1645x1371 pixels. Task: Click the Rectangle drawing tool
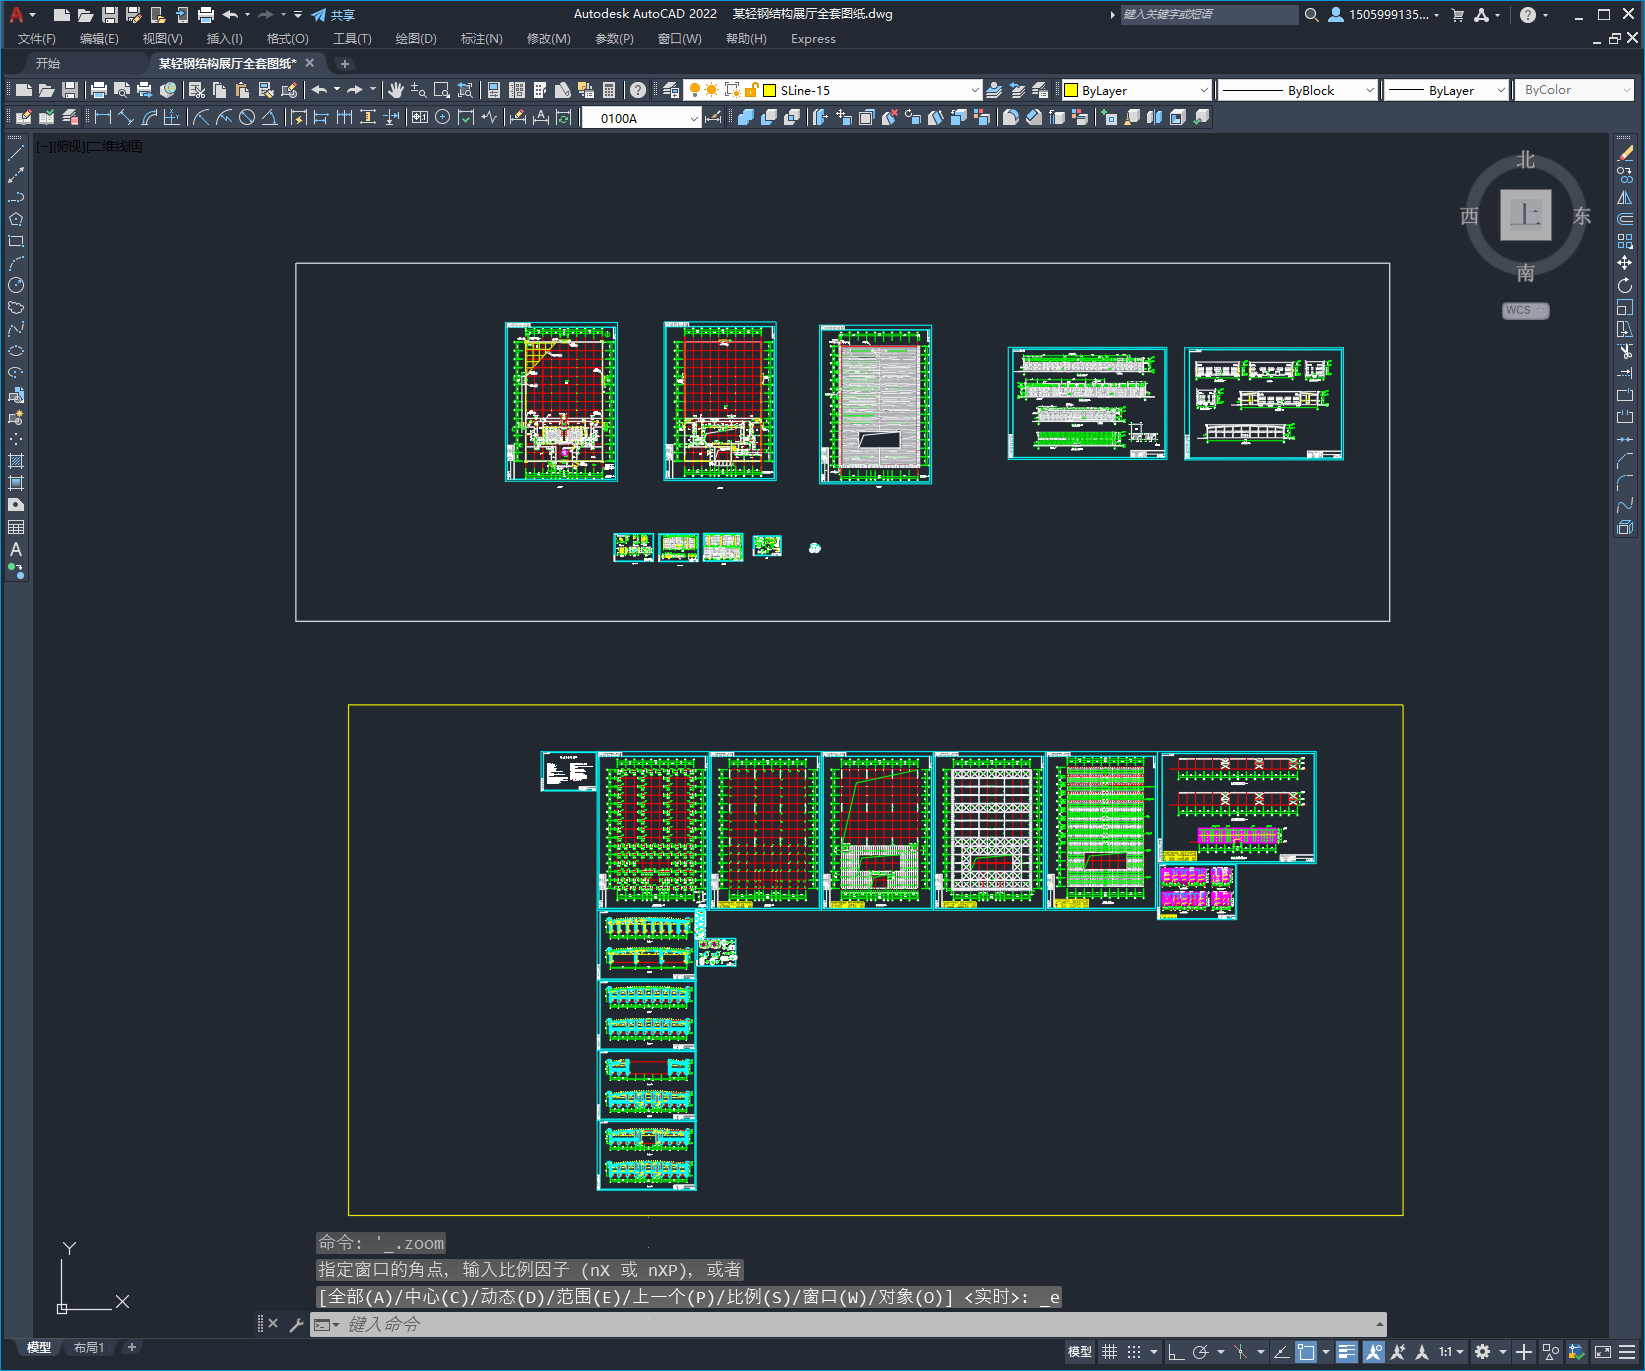[16, 241]
